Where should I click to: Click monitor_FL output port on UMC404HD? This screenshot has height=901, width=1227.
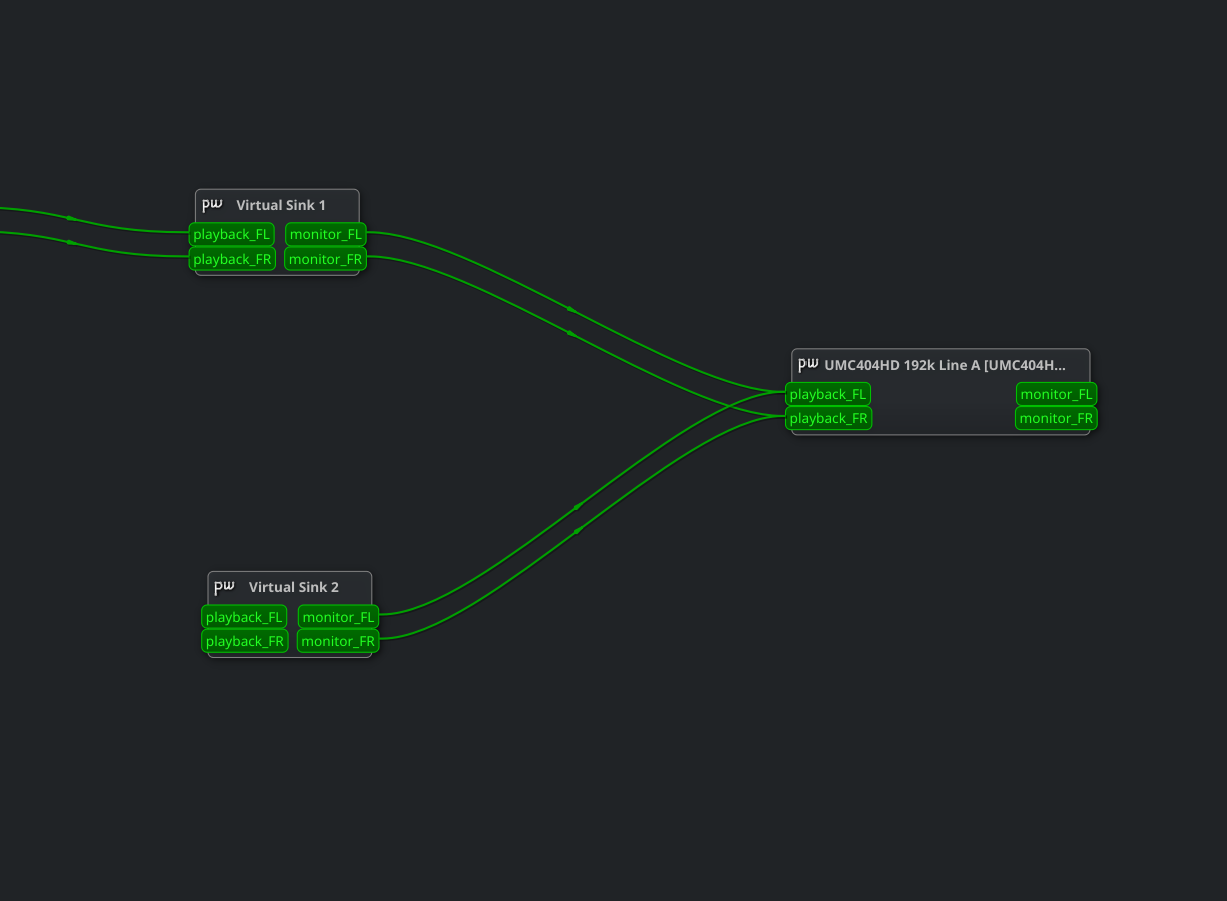click(x=1057, y=394)
